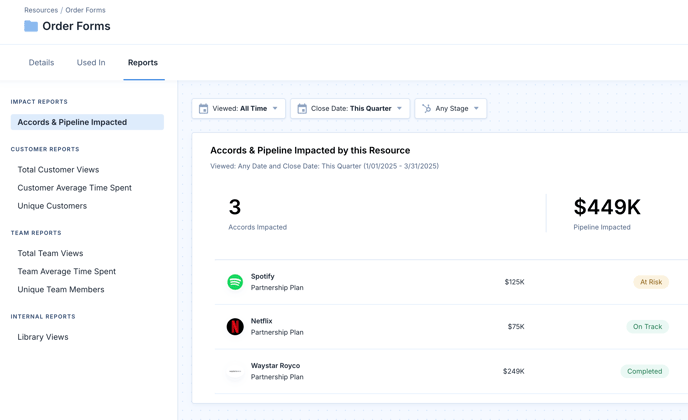
Task: Open Total Customer Views report
Action: pos(58,170)
